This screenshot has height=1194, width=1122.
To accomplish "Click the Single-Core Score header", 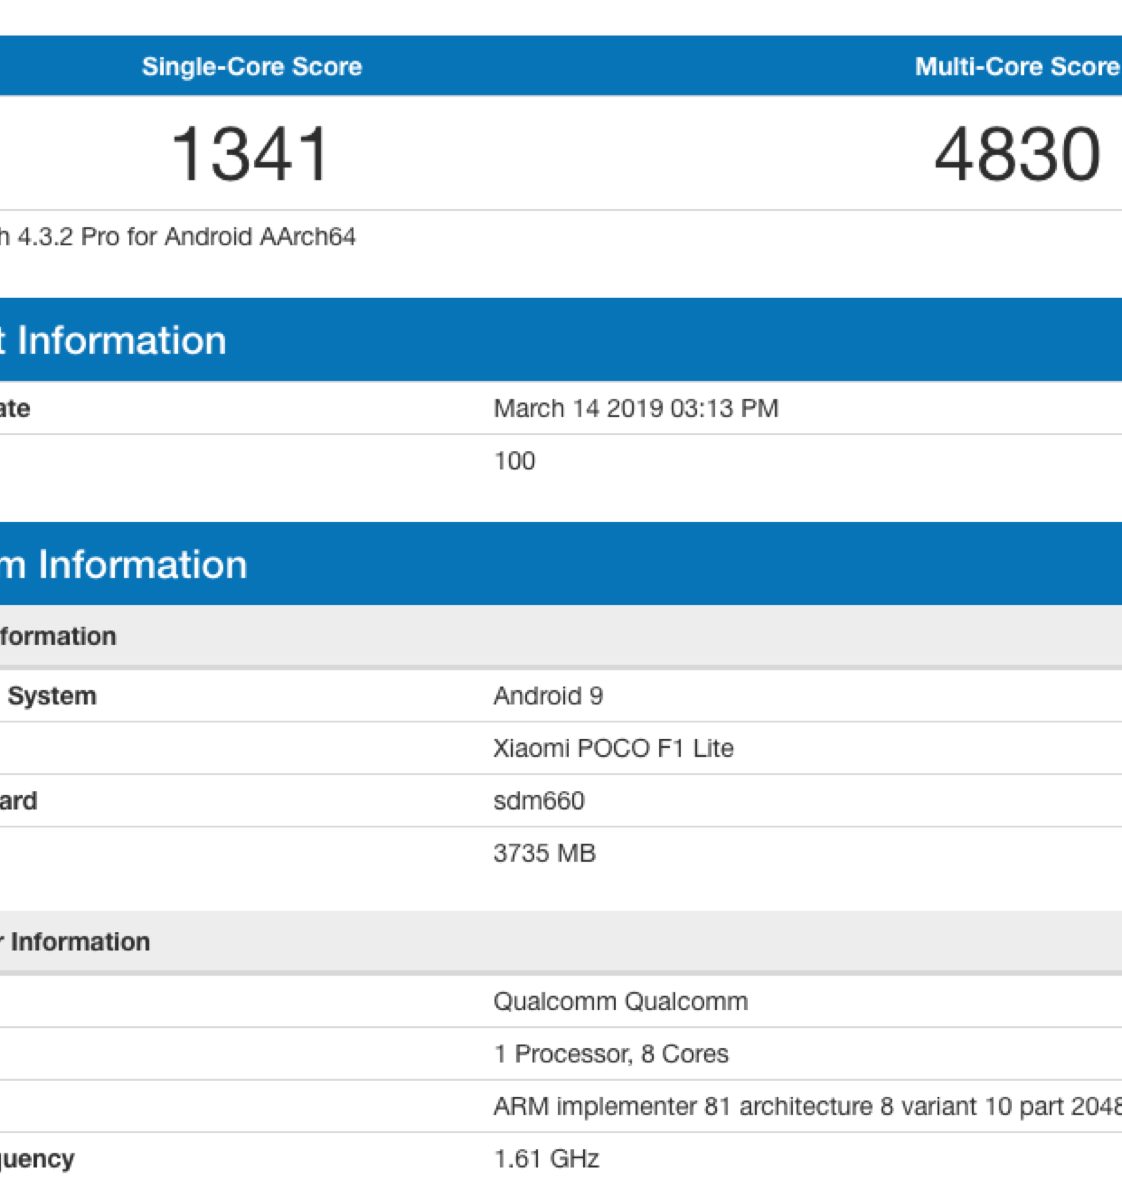I will pyautogui.click(x=251, y=67).
